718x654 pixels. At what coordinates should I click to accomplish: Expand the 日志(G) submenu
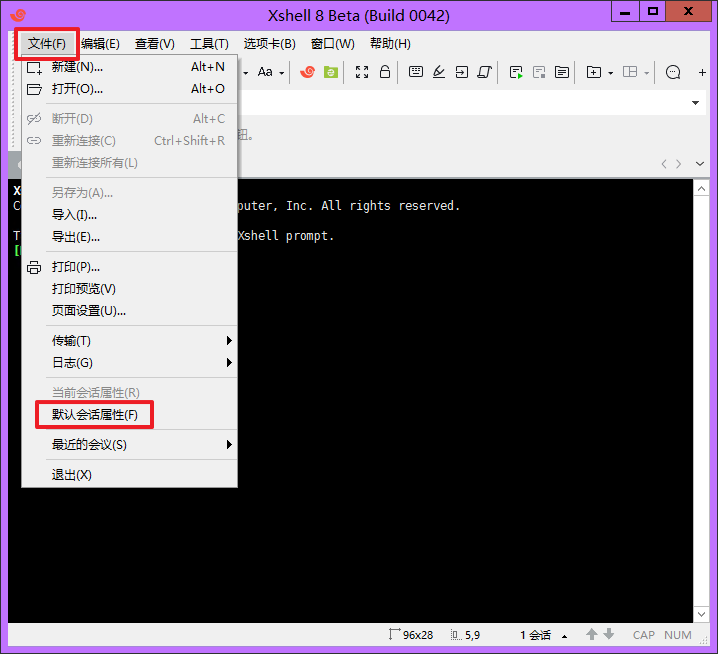pyautogui.click(x=130, y=363)
